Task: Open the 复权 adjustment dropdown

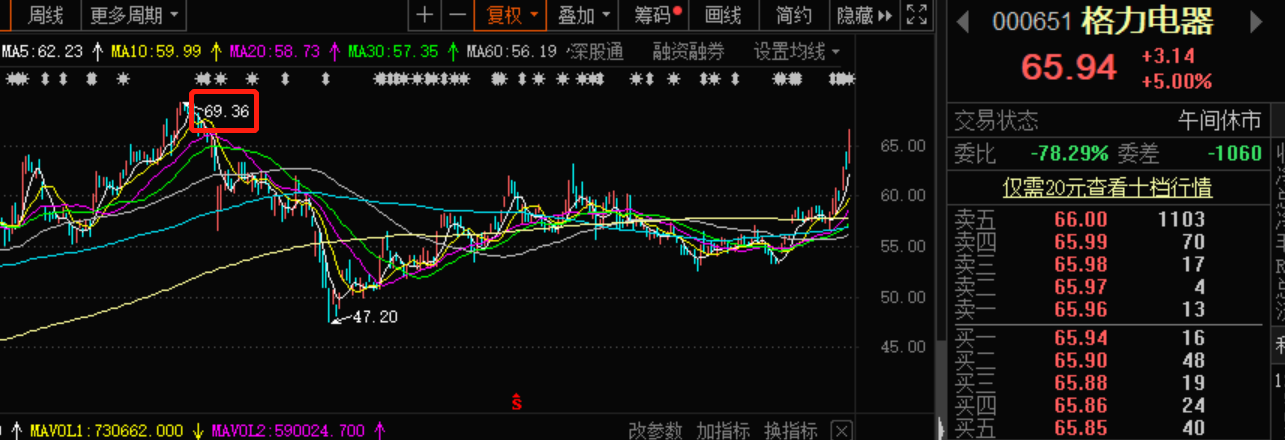Action: 511,15
